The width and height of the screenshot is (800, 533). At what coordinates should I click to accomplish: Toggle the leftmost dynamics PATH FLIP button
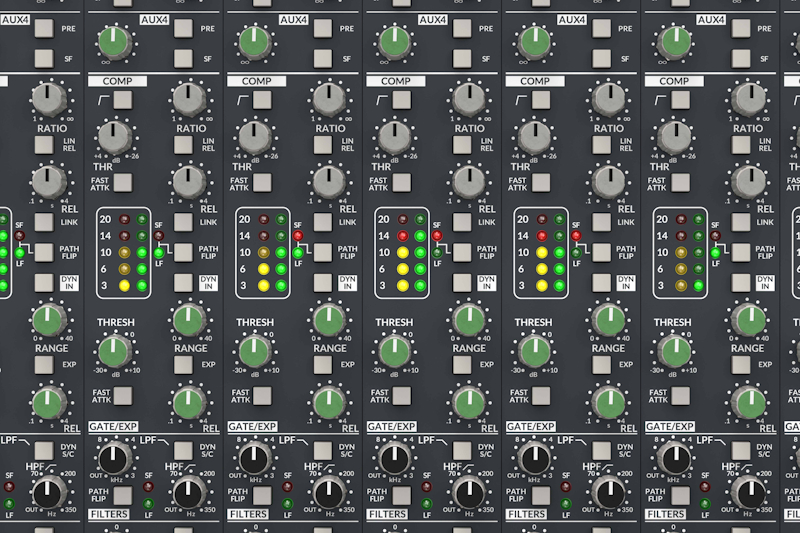(x=45, y=250)
